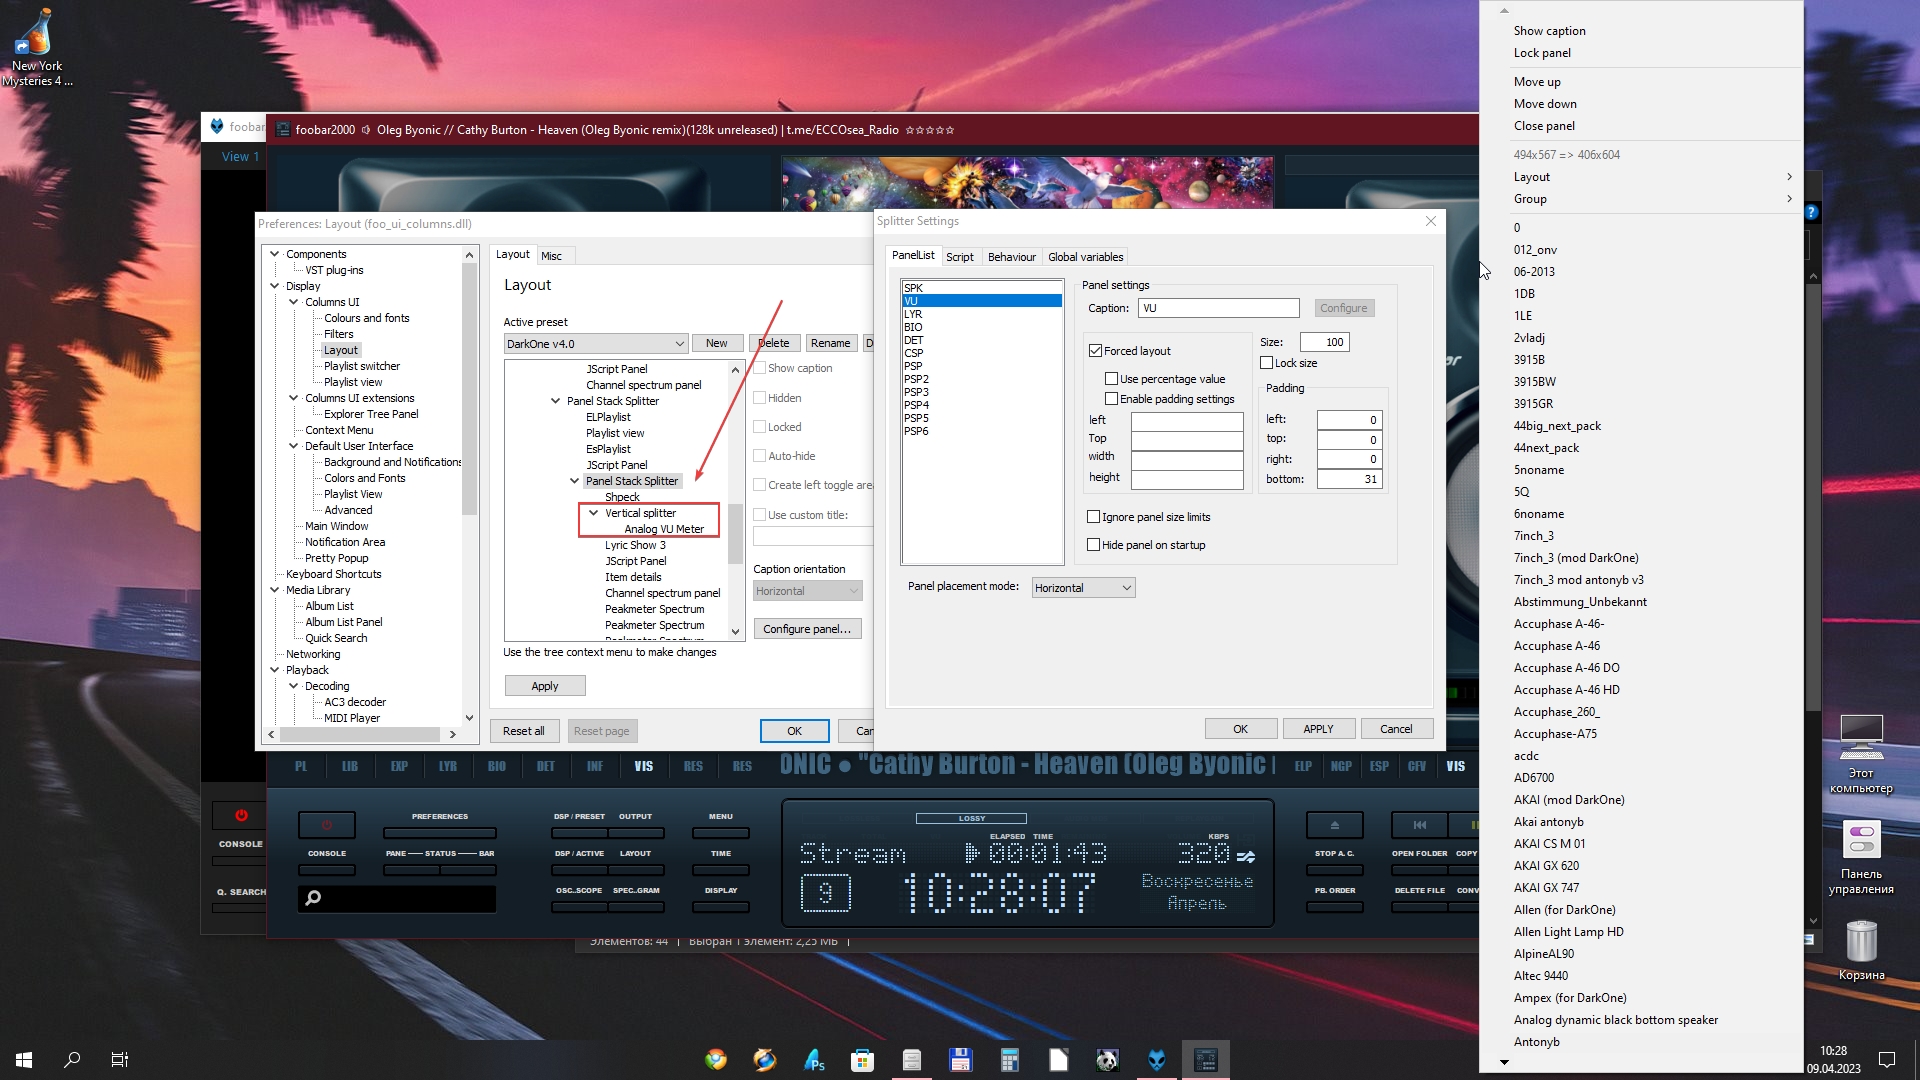
Task: Click the red power button on left console strip
Action: tap(241, 815)
